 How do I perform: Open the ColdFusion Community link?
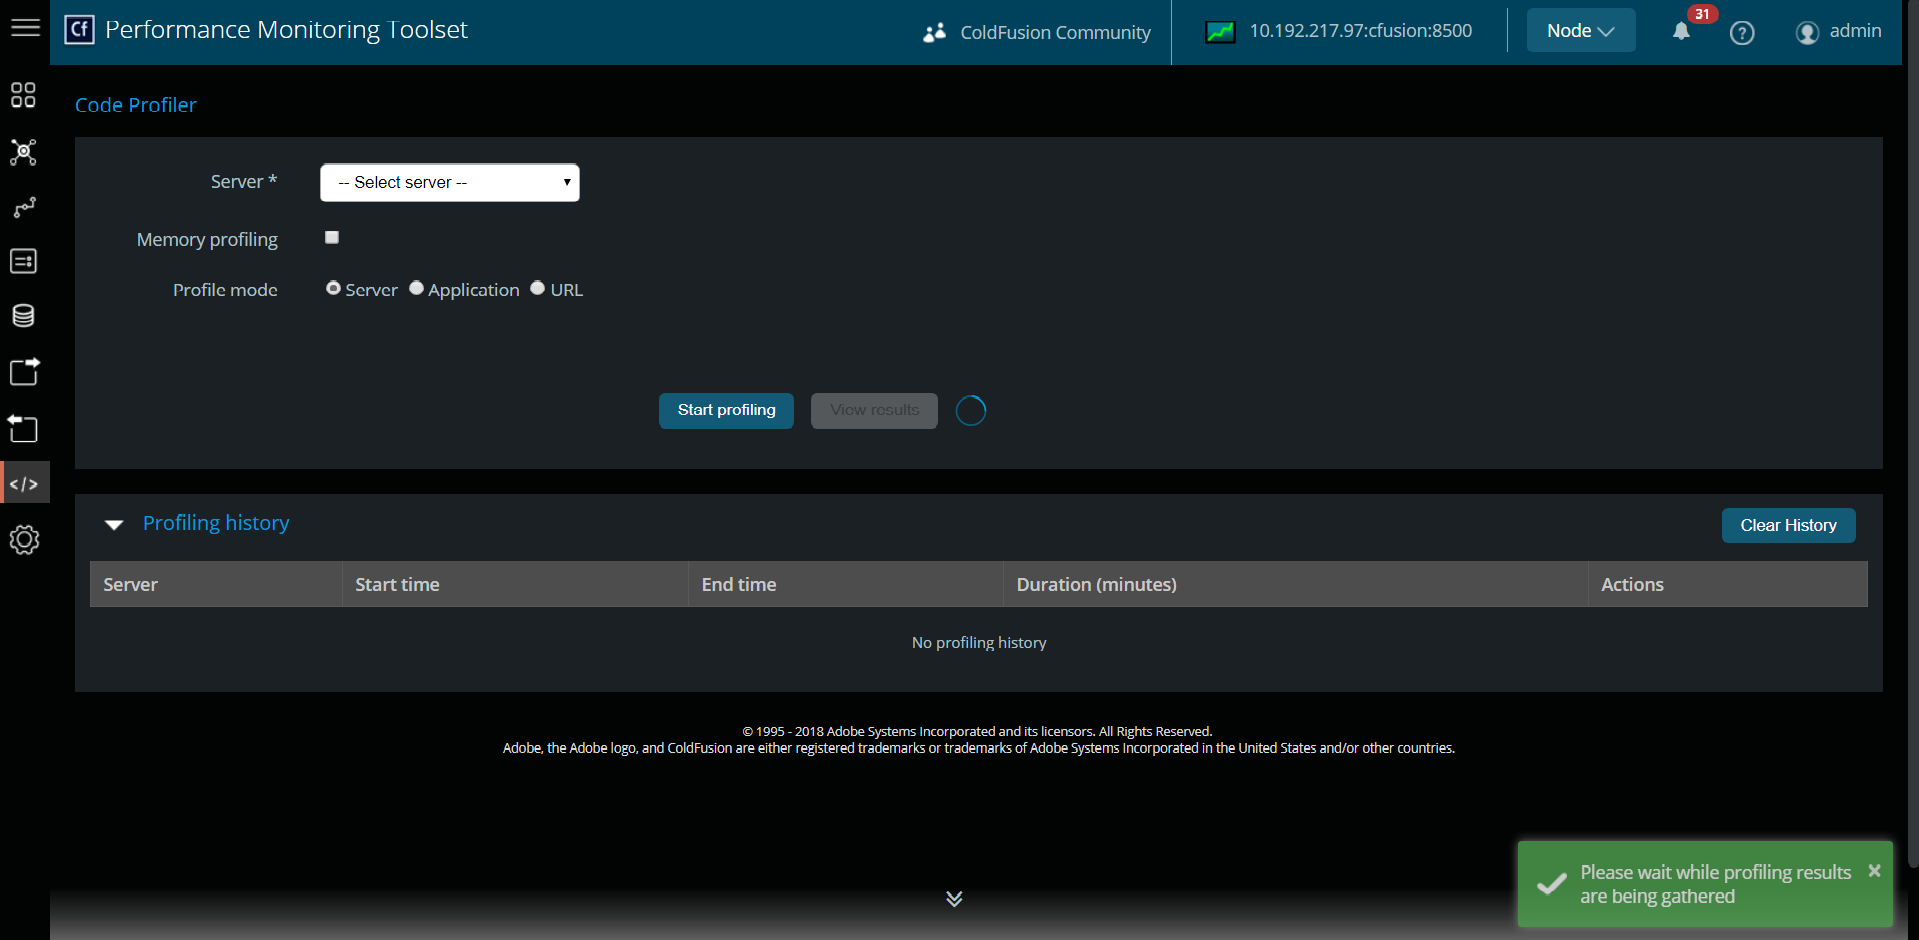click(x=1037, y=33)
